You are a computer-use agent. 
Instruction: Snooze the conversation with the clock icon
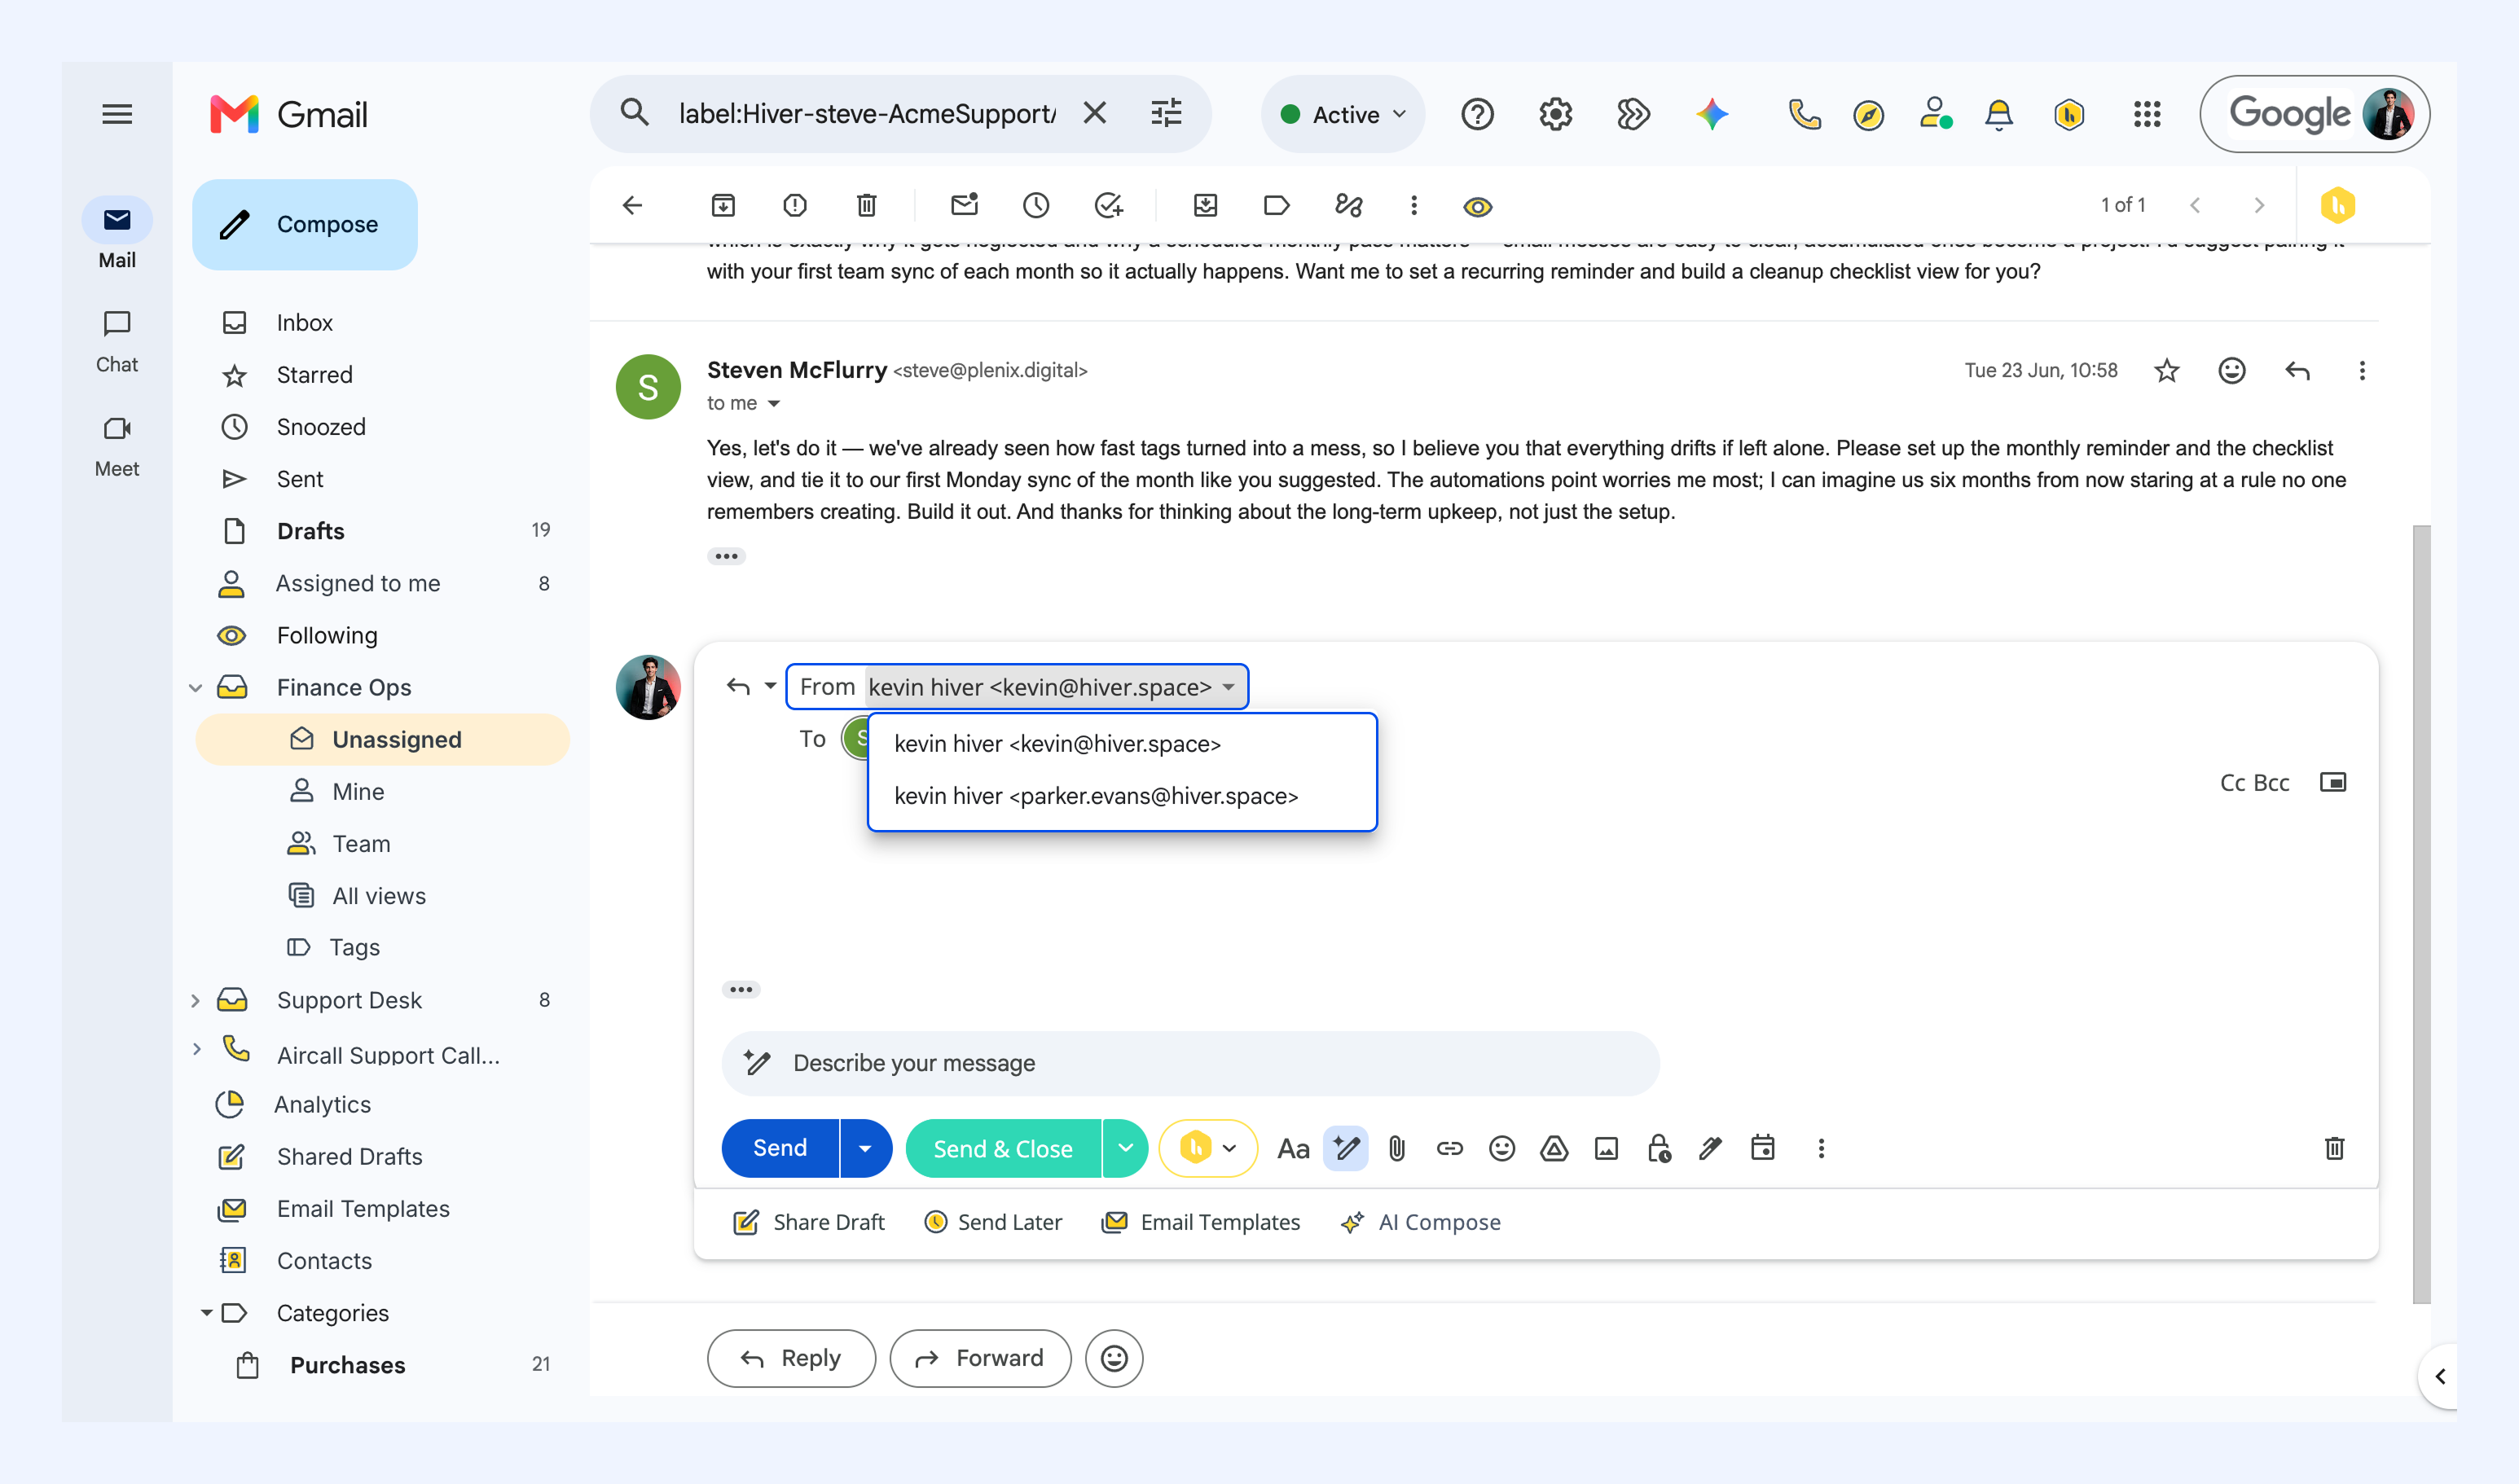tap(1036, 205)
